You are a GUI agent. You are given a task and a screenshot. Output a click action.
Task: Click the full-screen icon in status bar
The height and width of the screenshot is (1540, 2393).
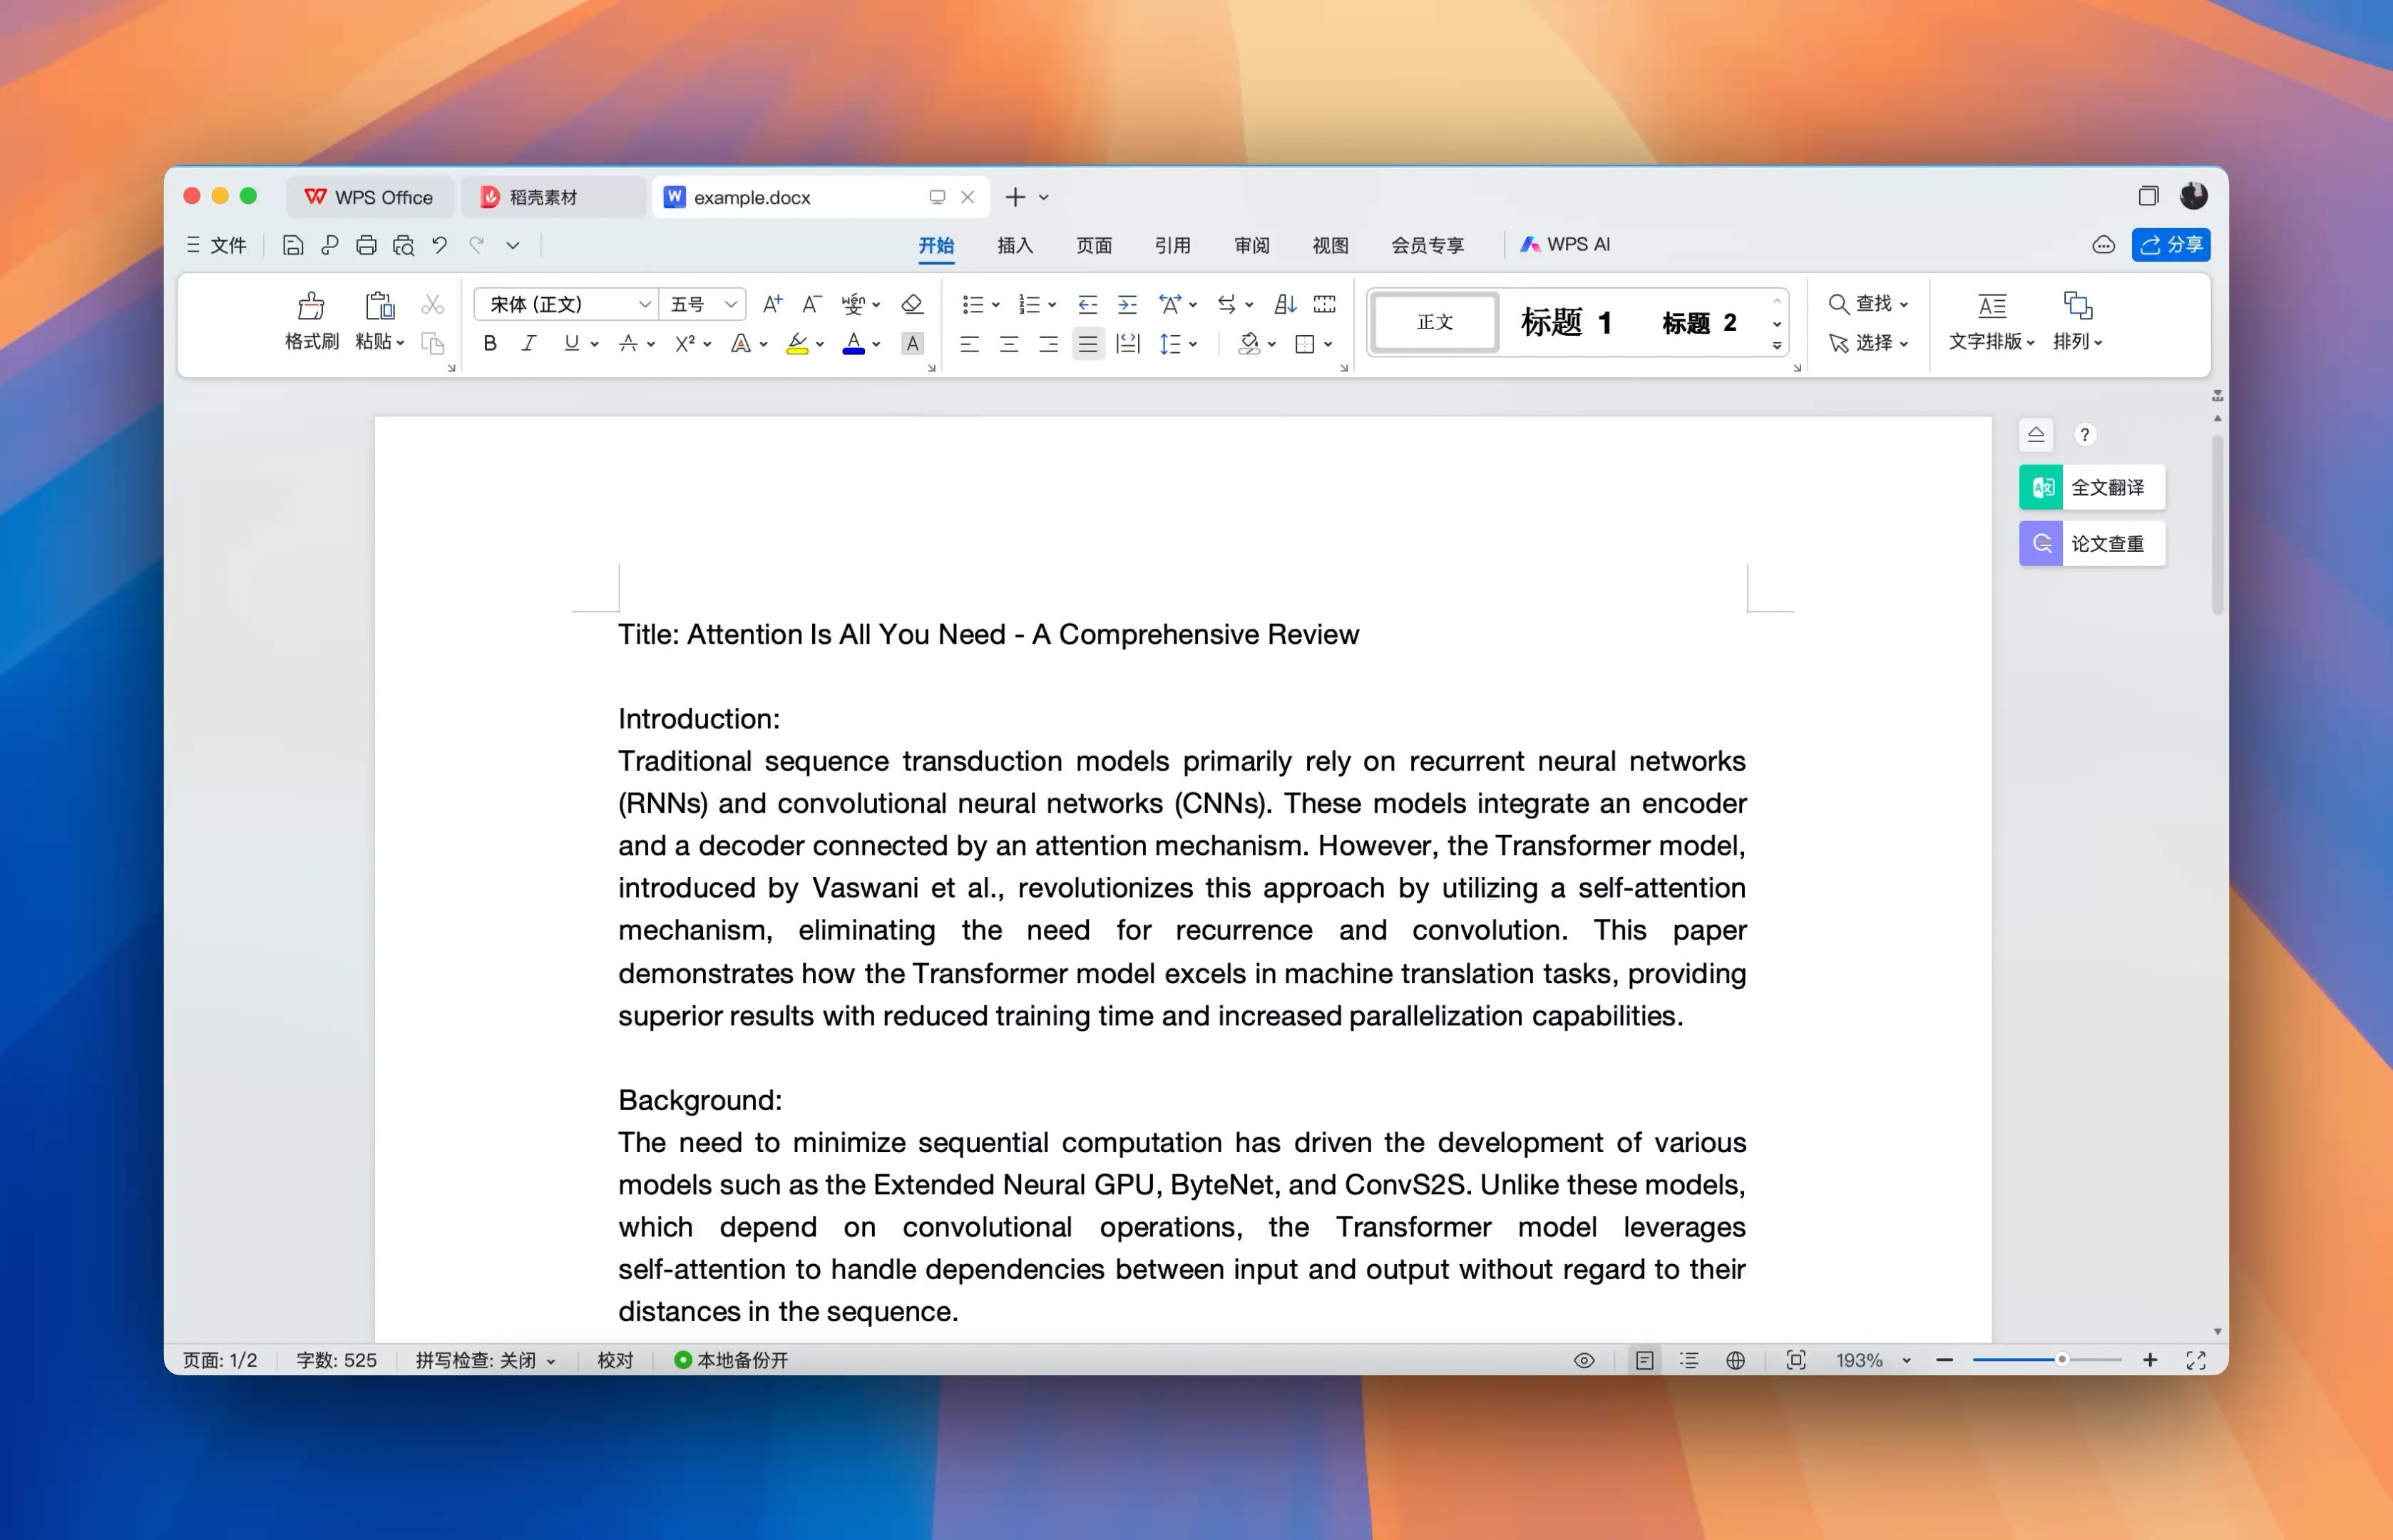click(2195, 1360)
